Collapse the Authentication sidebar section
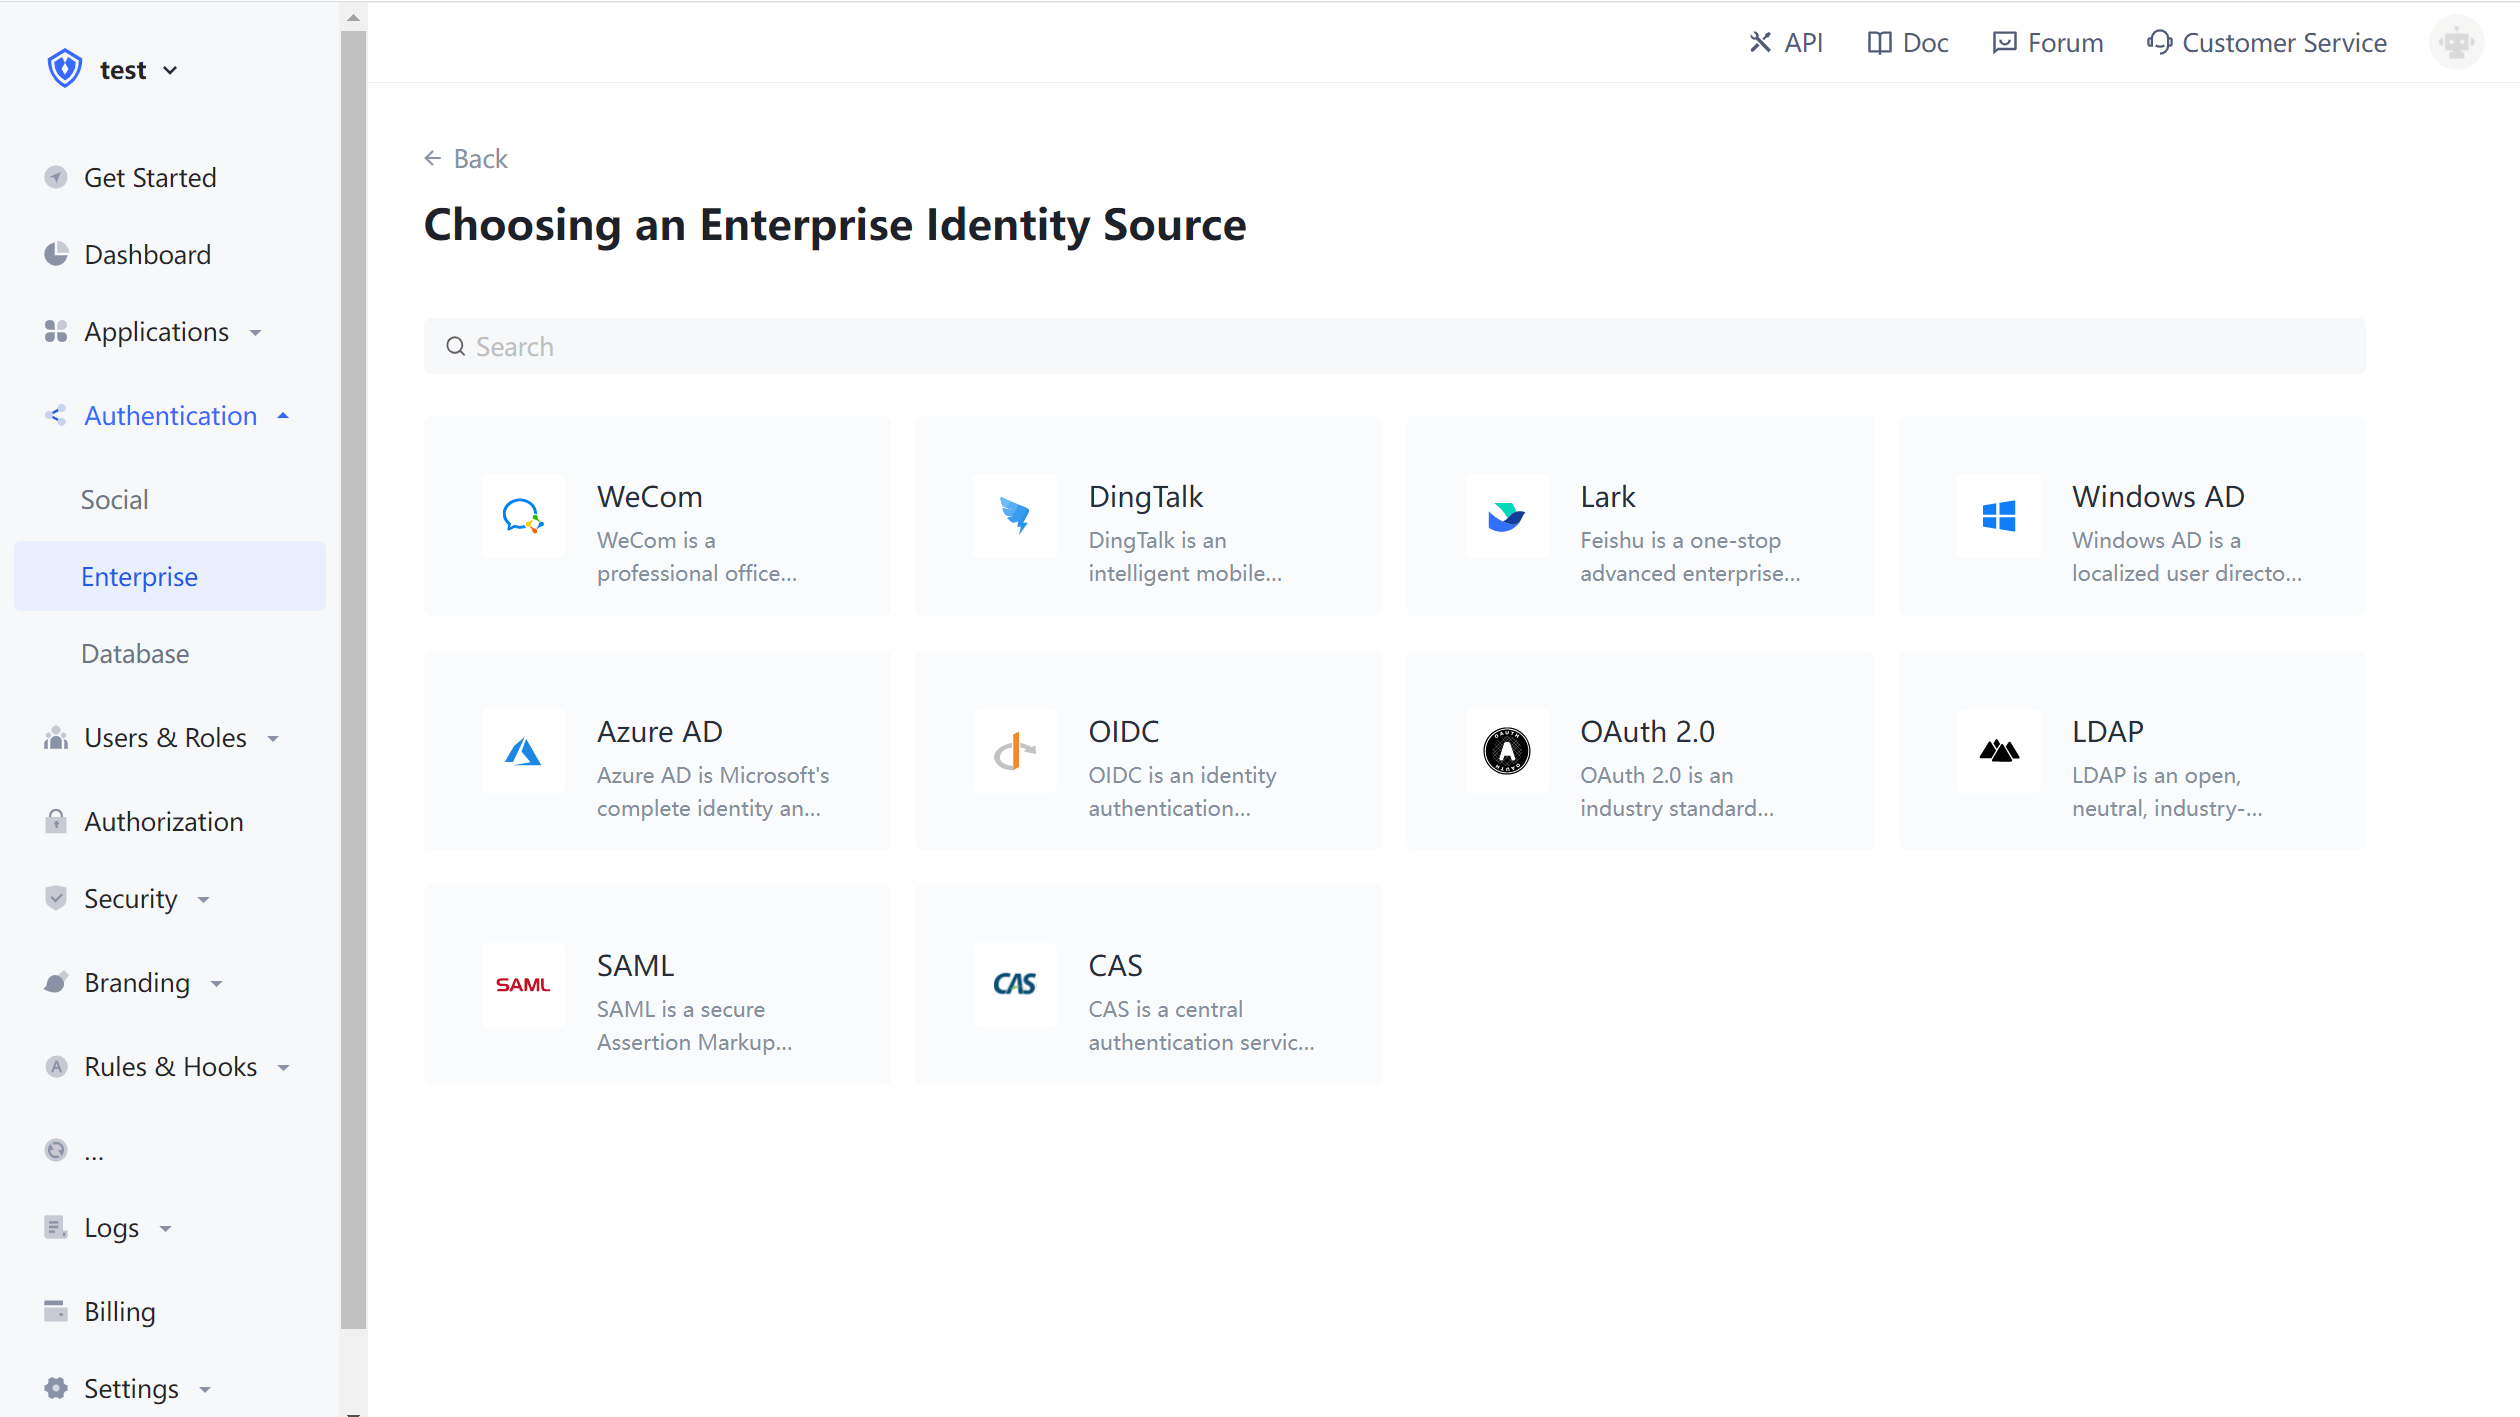This screenshot has height=1417, width=2520. tap(170, 416)
